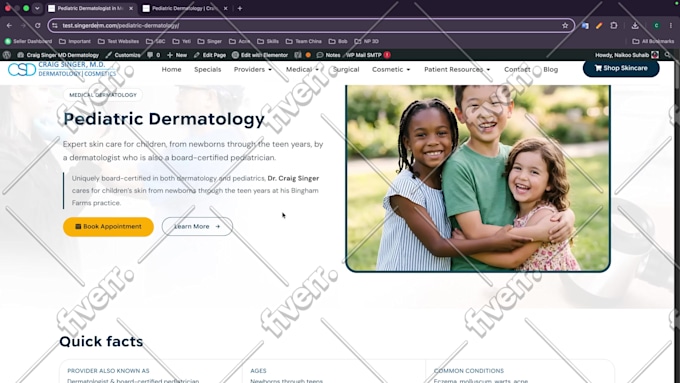Viewport: 680px width, 383px height.
Task: Open the Blog nav item
Action: click(x=550, y=69)
